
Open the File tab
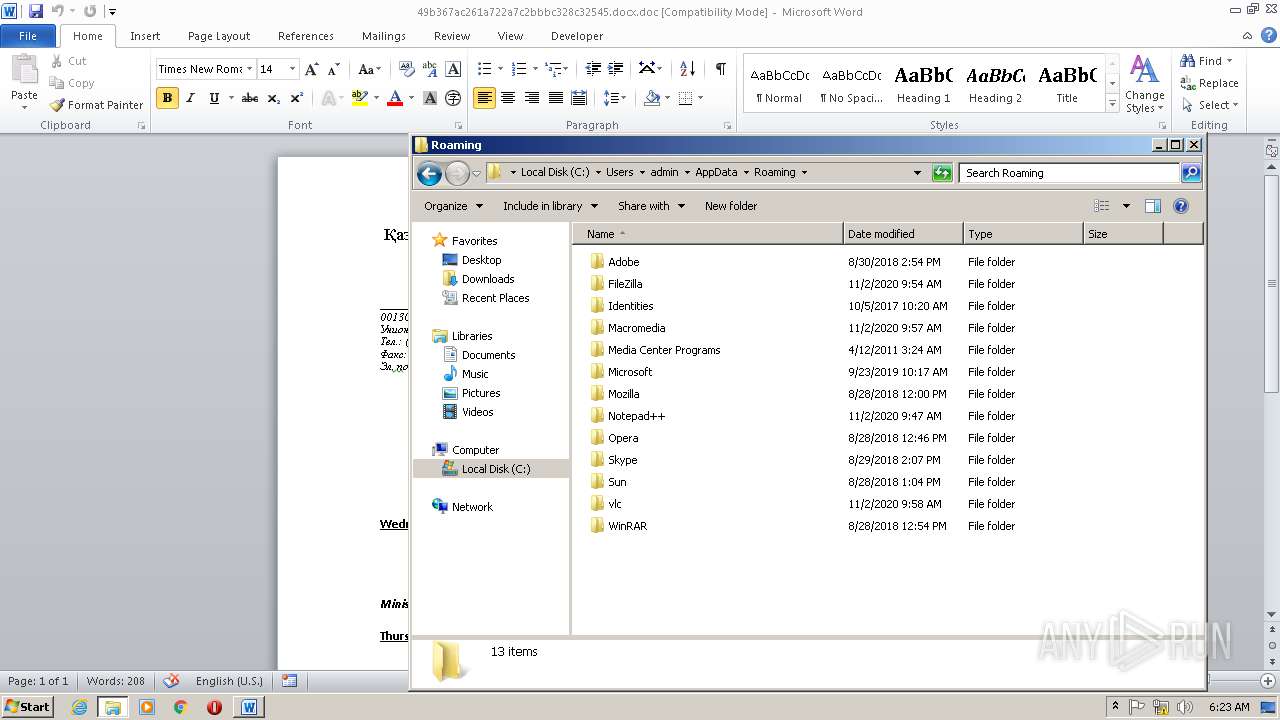(x=28, y=36)
